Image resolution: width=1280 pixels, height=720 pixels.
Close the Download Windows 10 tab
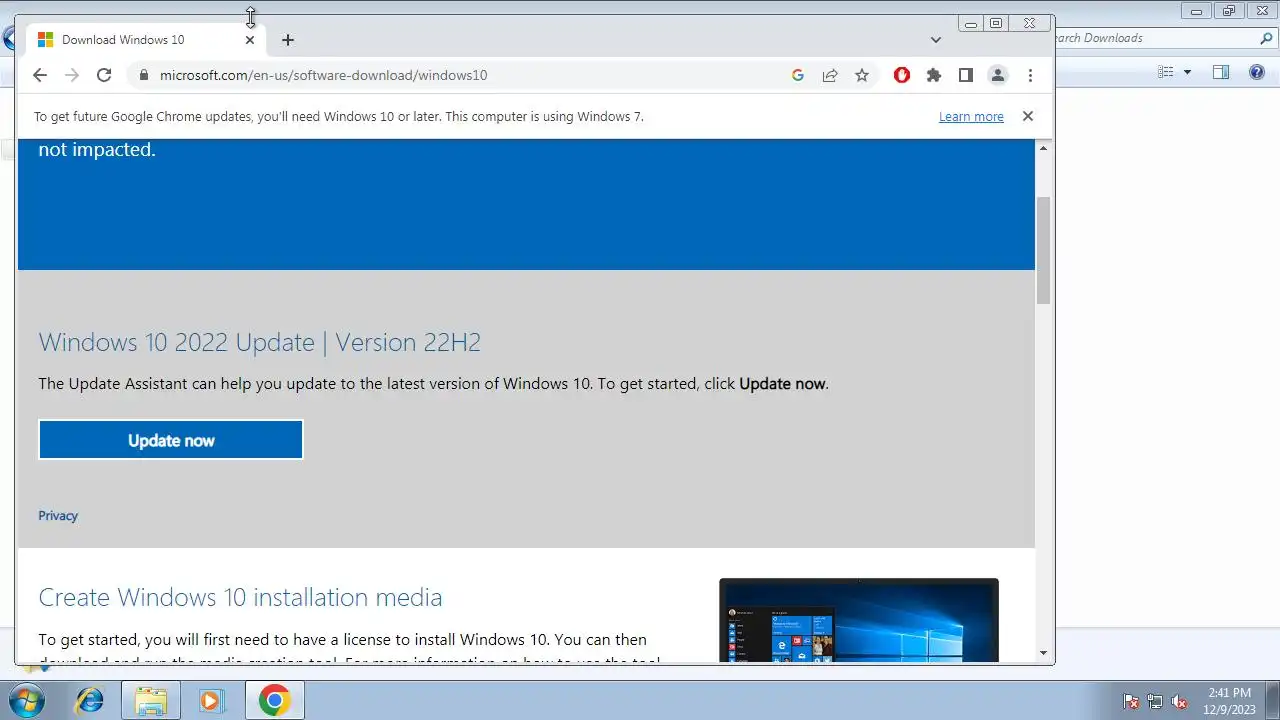[x=250, y=40]
